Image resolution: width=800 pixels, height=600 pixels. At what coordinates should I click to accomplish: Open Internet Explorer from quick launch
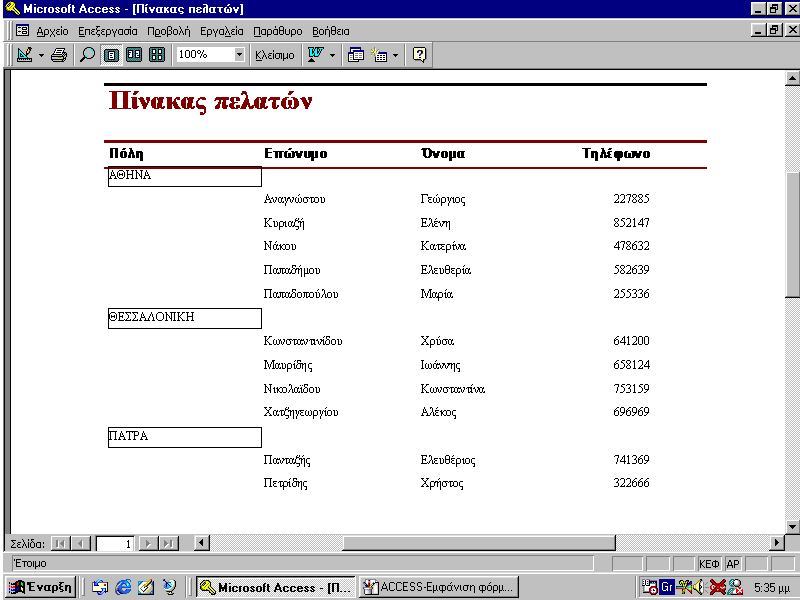[123, 587]
